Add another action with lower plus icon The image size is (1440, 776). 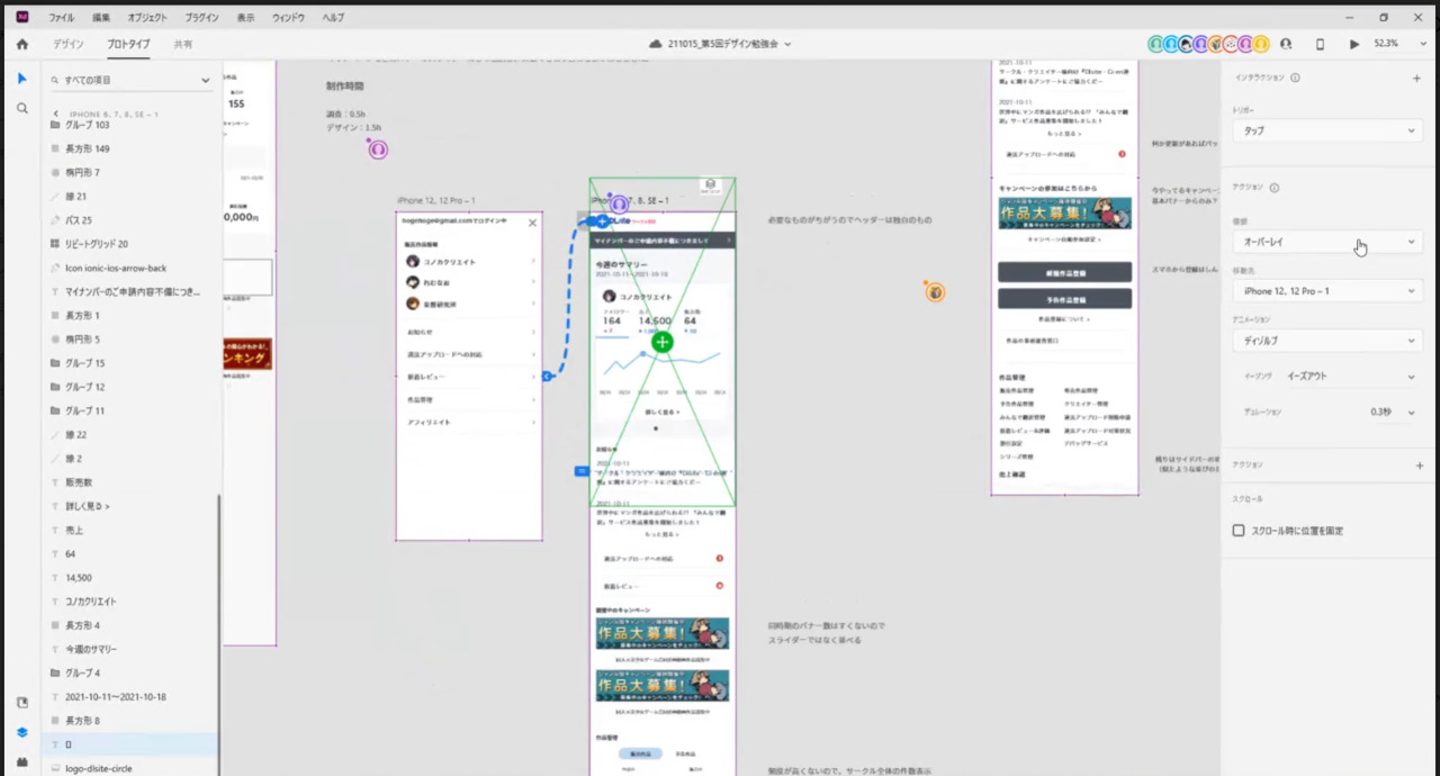[1419, 465]
